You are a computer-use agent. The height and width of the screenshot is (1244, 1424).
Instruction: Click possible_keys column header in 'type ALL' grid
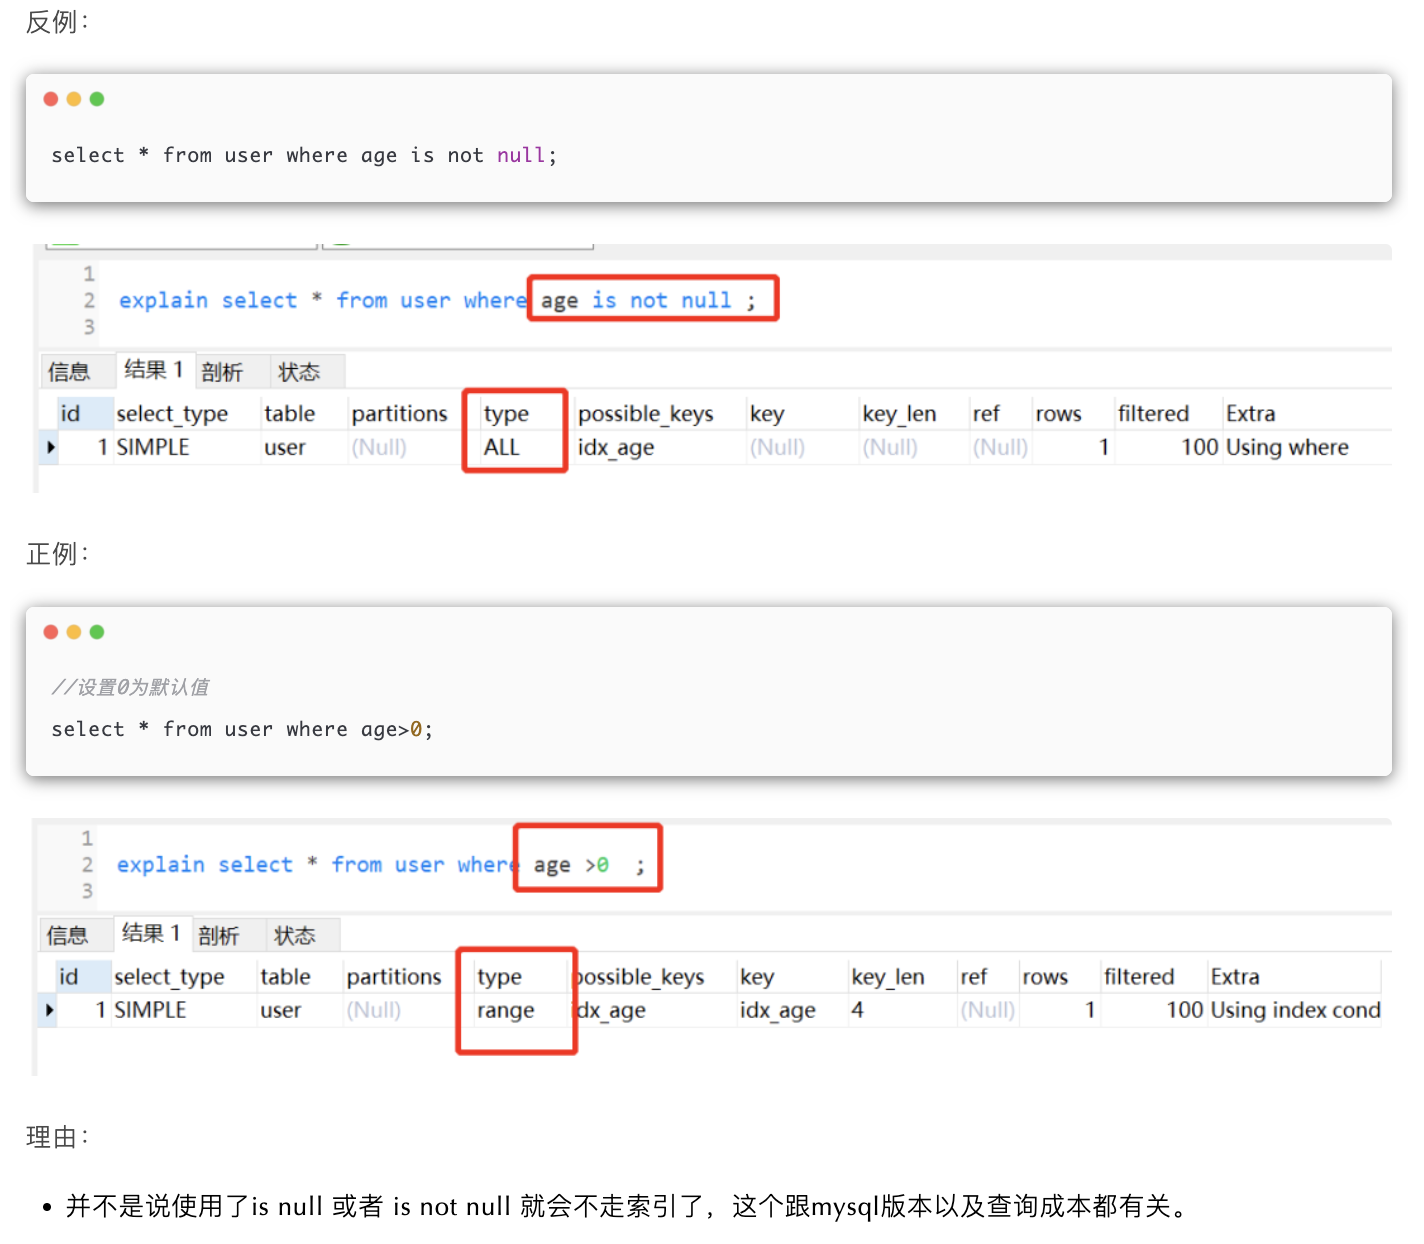click(646, 414)
